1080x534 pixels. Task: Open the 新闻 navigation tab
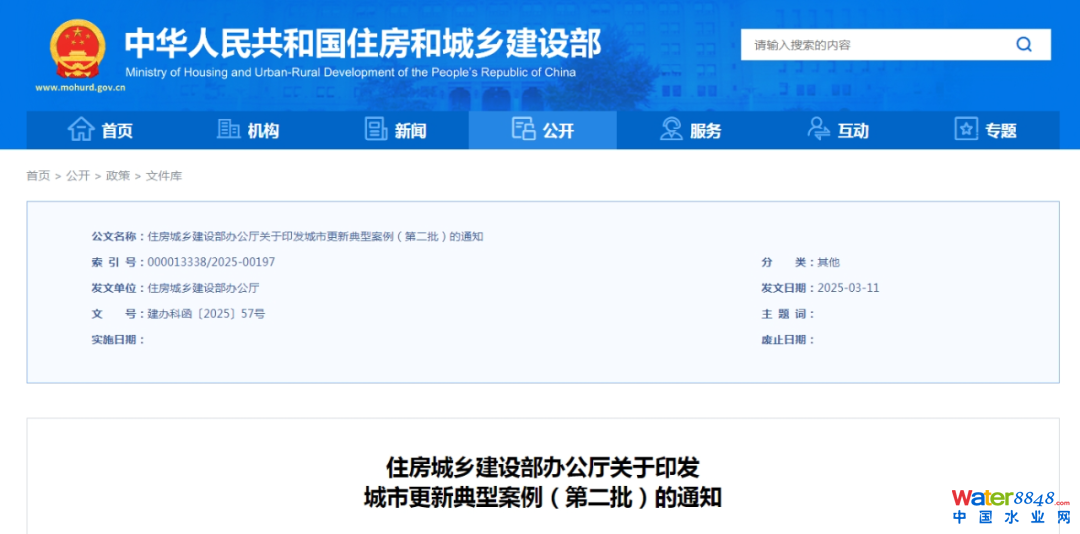point(411,131)
